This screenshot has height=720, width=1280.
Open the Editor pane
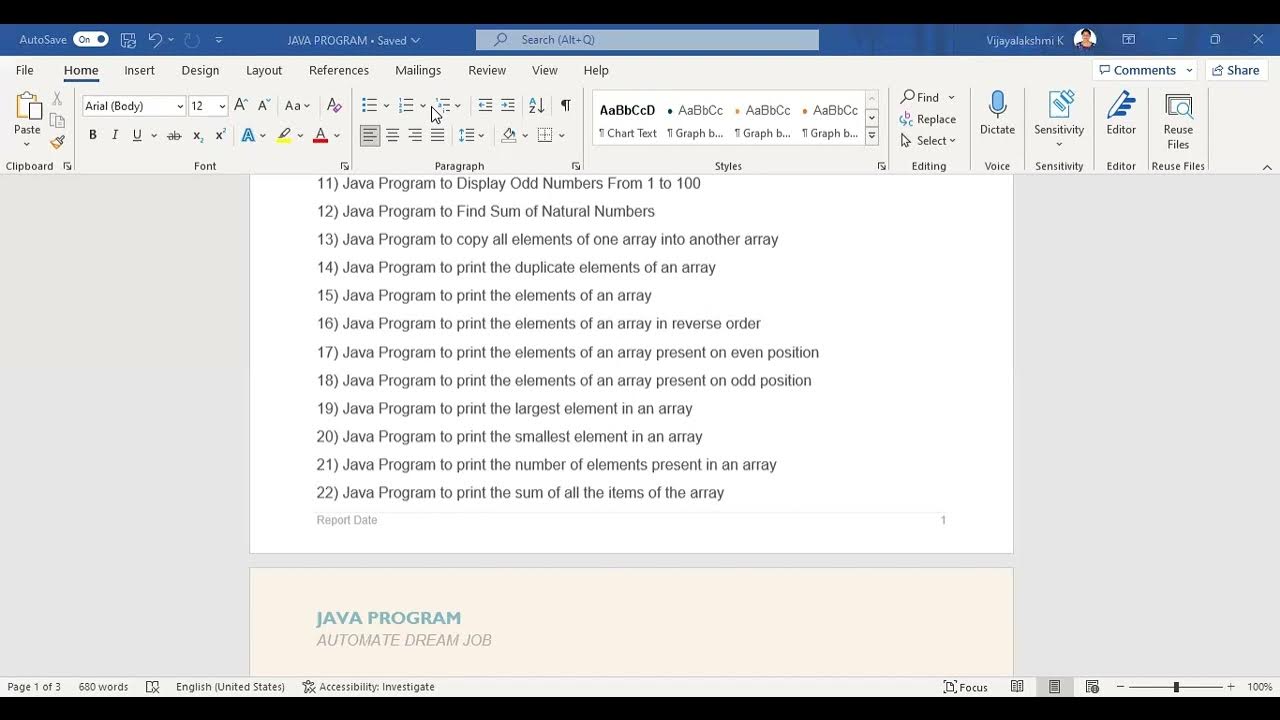point(1121,114)
